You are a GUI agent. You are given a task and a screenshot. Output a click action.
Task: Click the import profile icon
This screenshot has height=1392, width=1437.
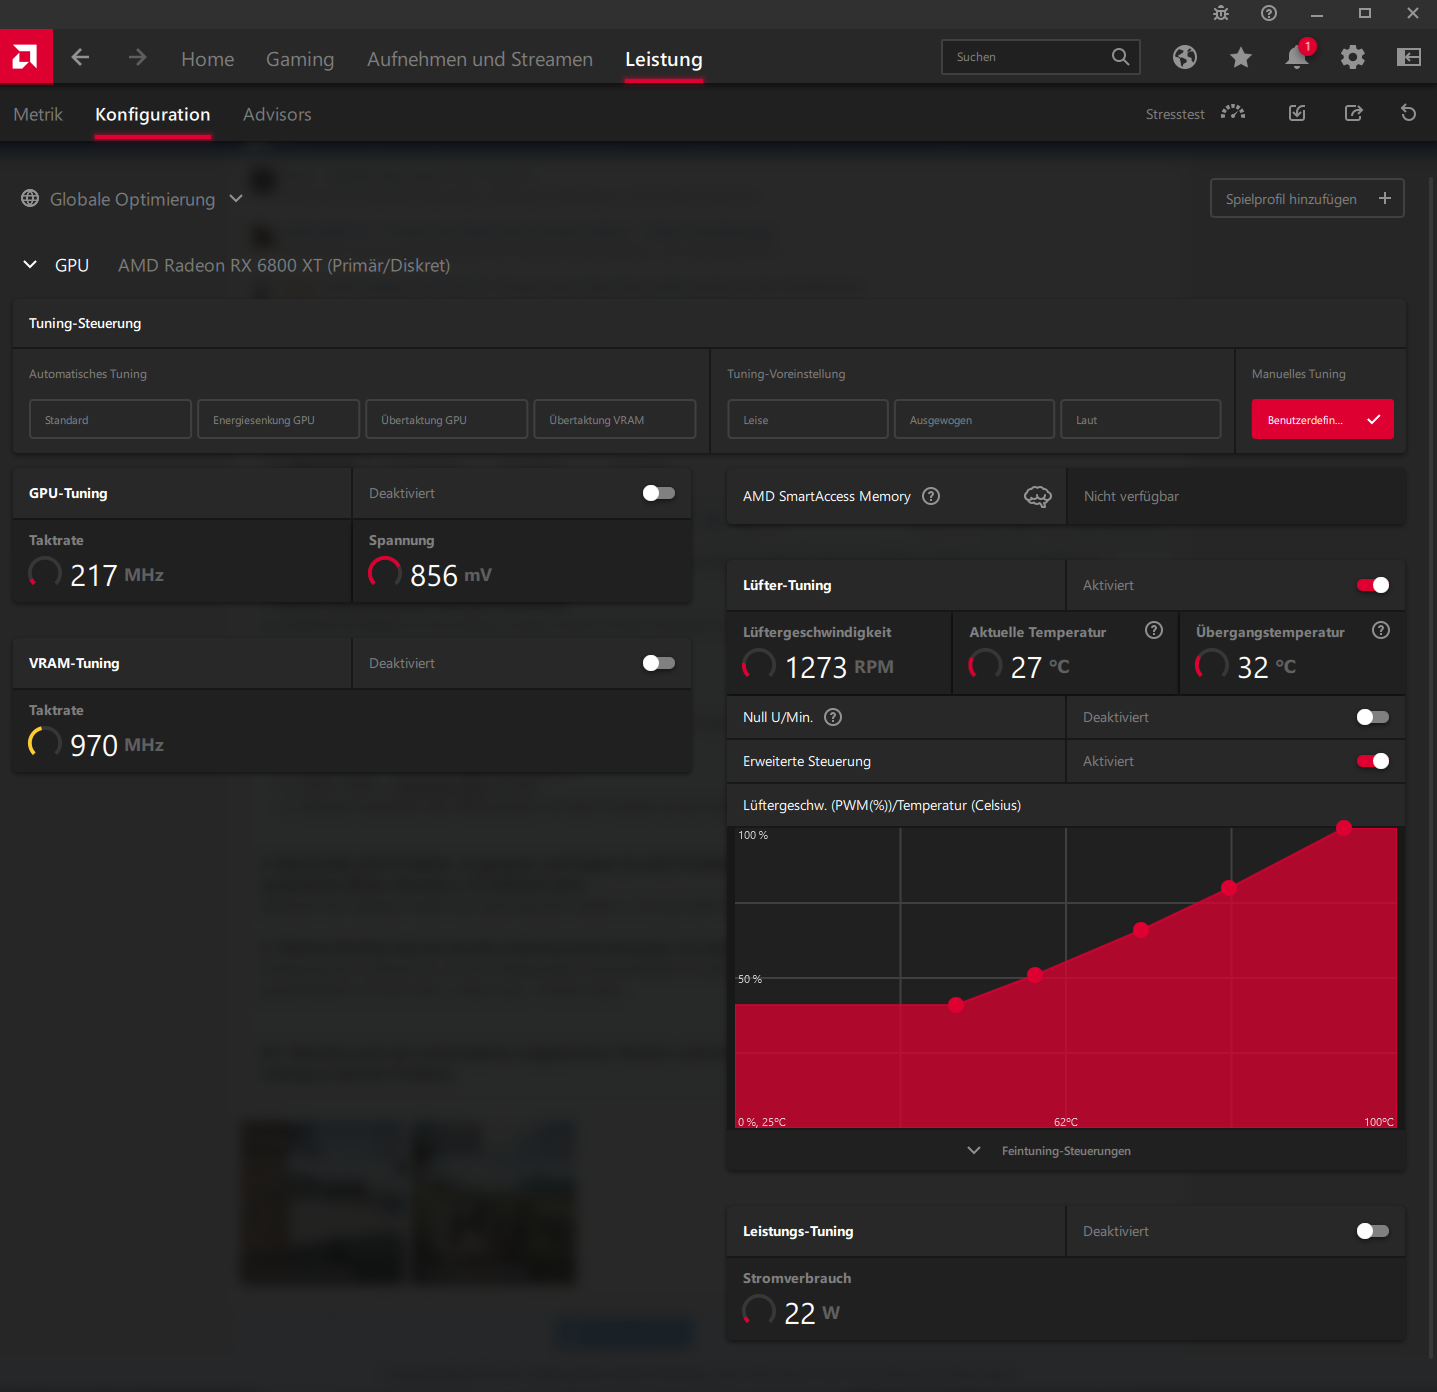(x=1297, y=113)
